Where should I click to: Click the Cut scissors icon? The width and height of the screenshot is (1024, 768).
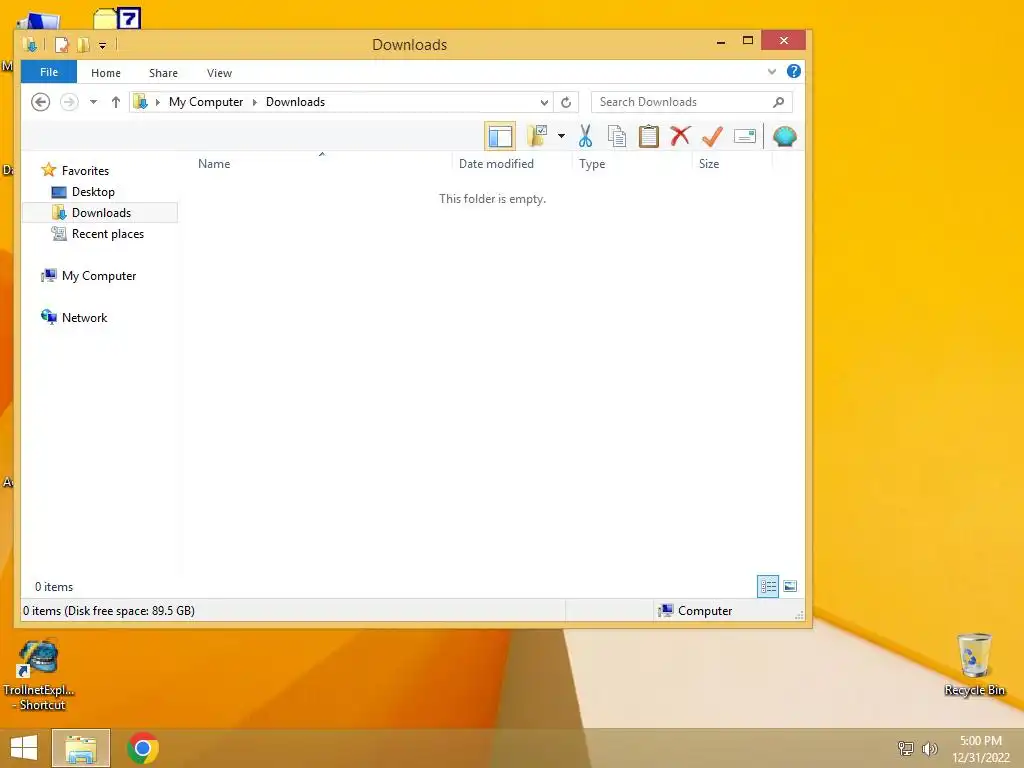[x=585, y=136]
